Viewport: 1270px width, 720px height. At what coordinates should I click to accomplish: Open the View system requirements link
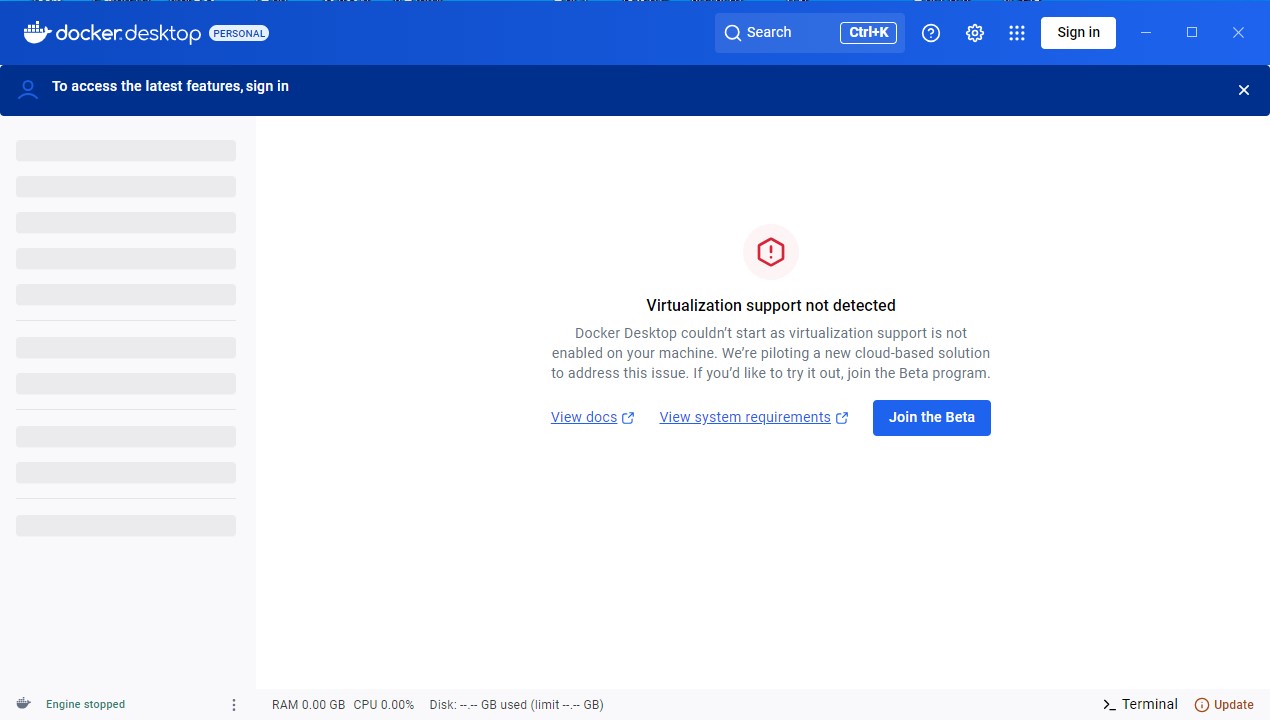(x=745, y=417)
